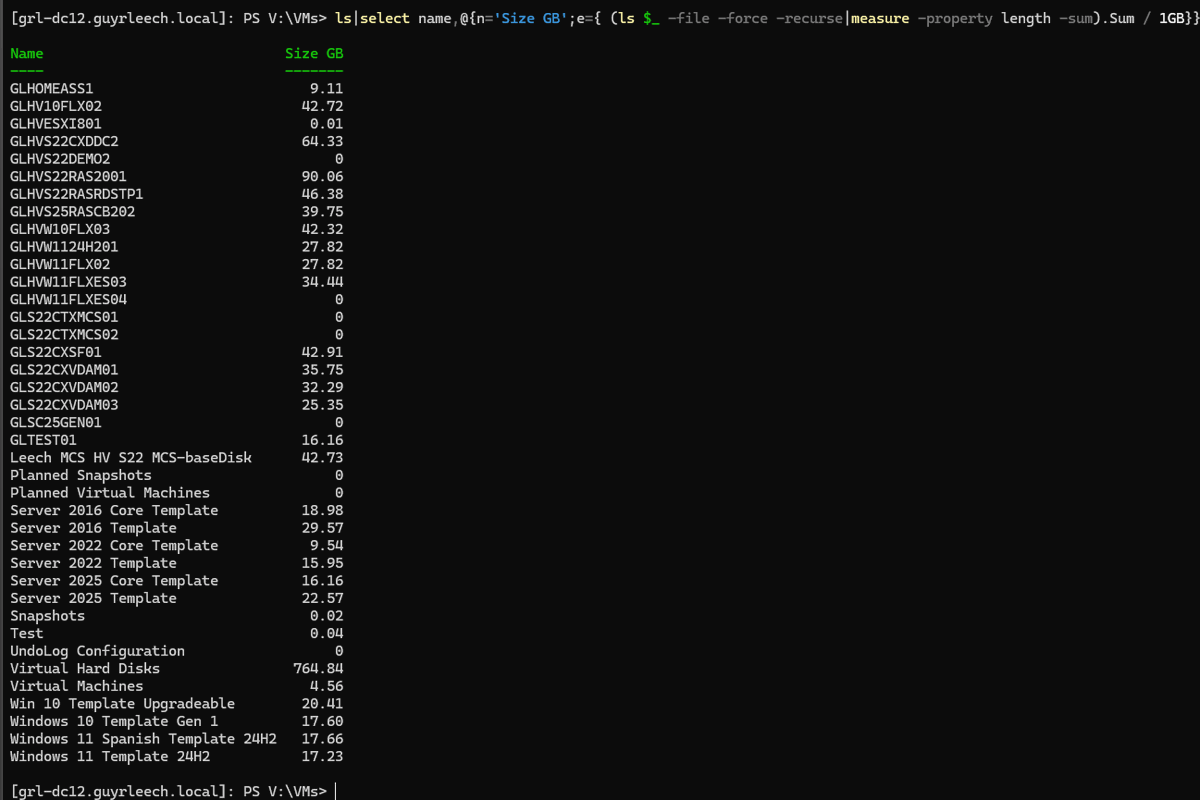The image size is (1200, 800).
Task: Click the 20.41 size value
Action: point(322,704)
